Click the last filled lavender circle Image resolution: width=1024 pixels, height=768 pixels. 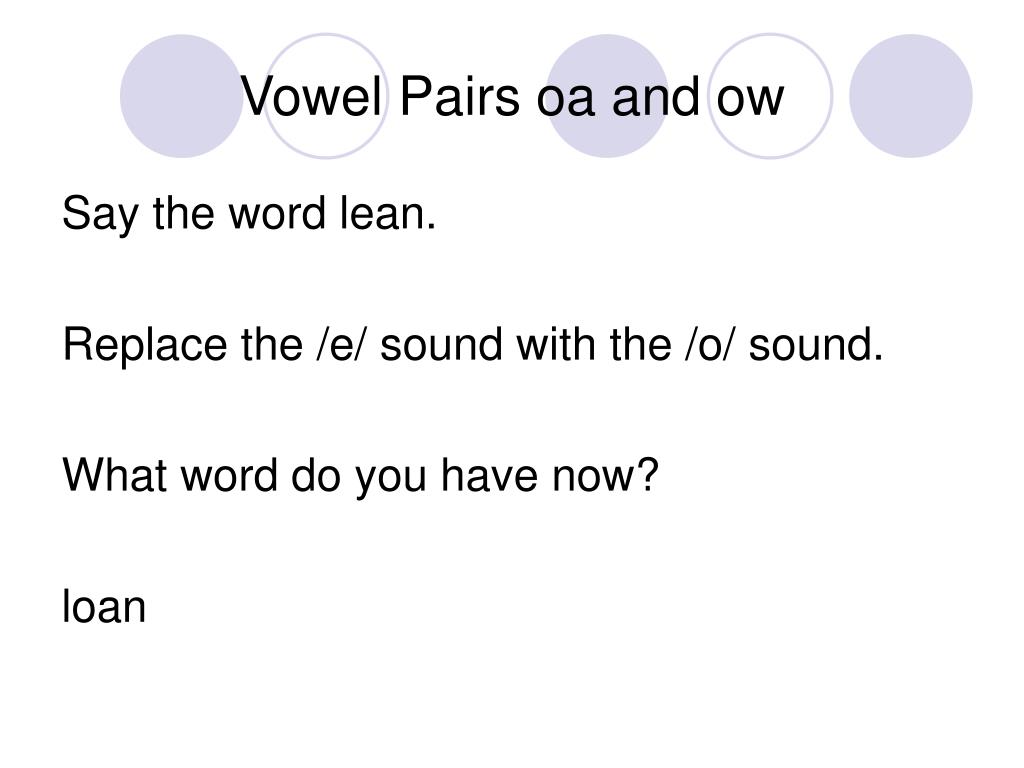pos(911,96)
